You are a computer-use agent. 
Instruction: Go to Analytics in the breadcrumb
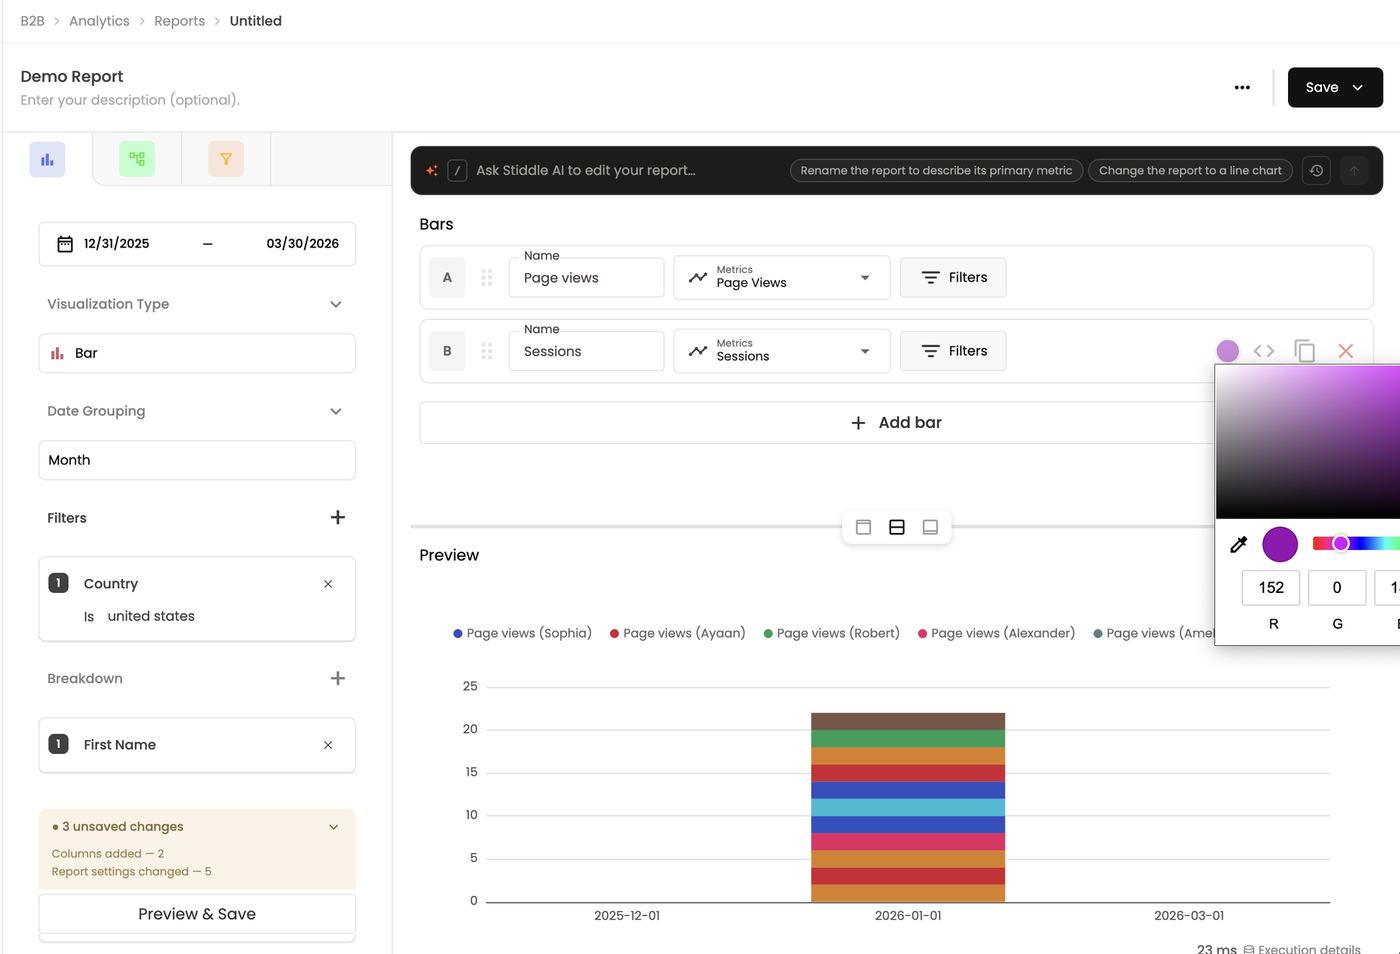(99, 21)
